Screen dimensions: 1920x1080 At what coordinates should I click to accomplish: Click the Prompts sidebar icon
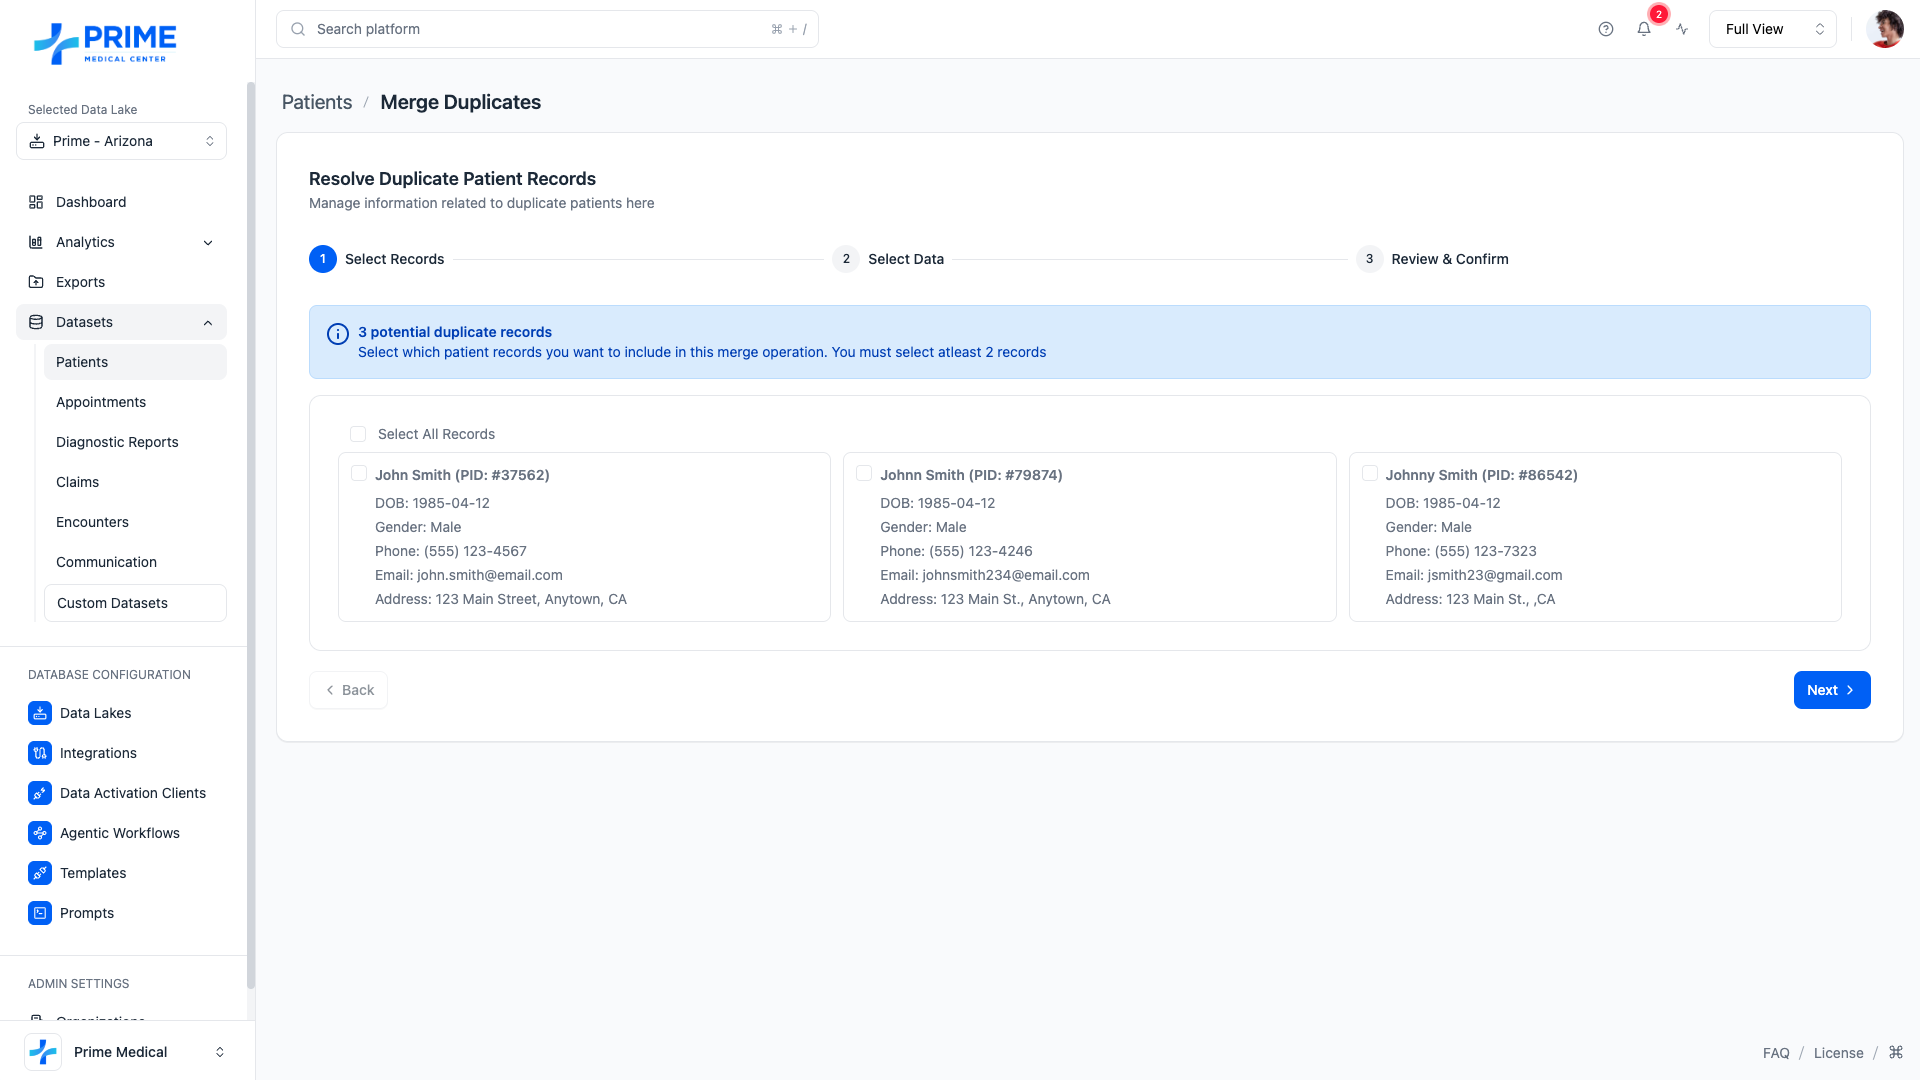(x=40, y=913)
